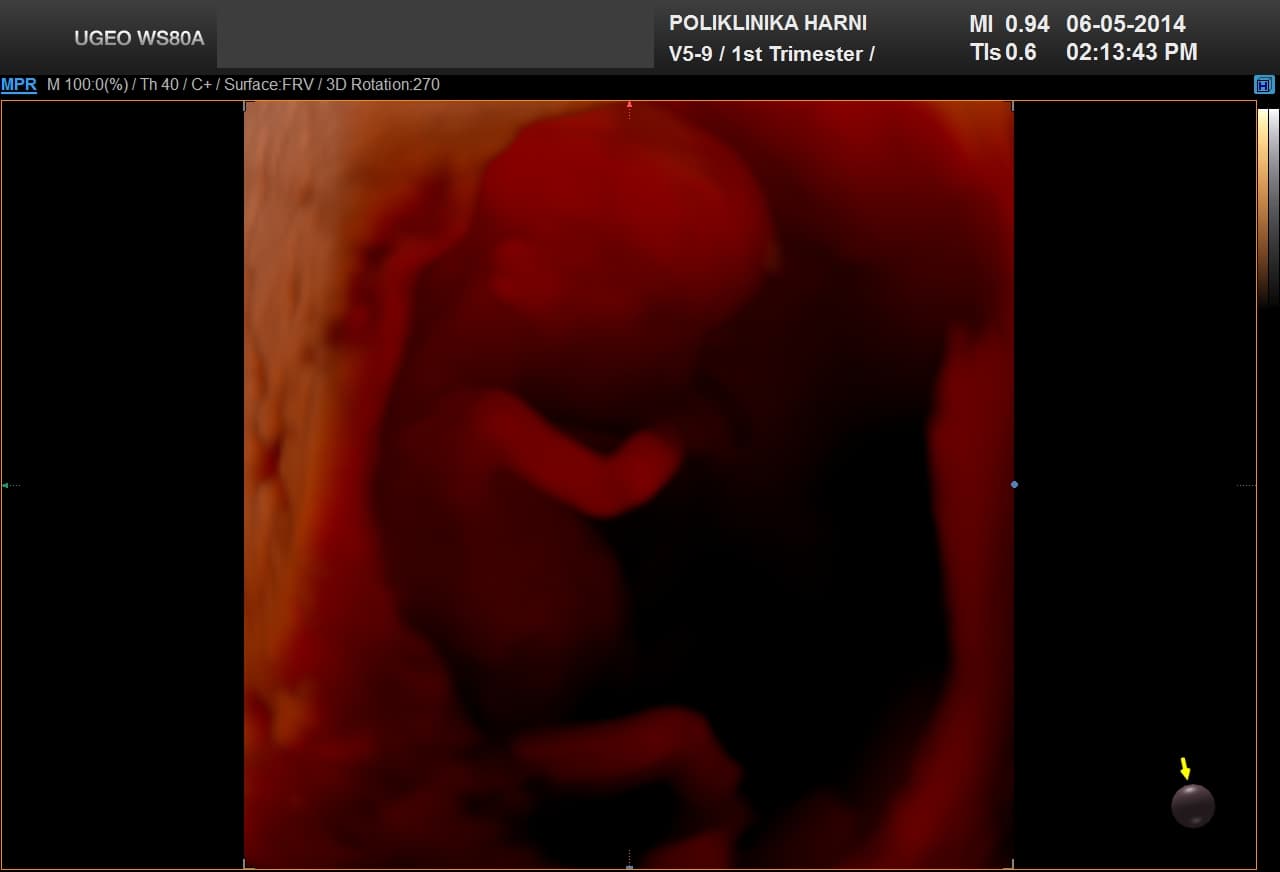Image resolution: width=1280 pixels, height=872 pixels.
Task: Click the blue save icon at top right
Action: 1264,85
